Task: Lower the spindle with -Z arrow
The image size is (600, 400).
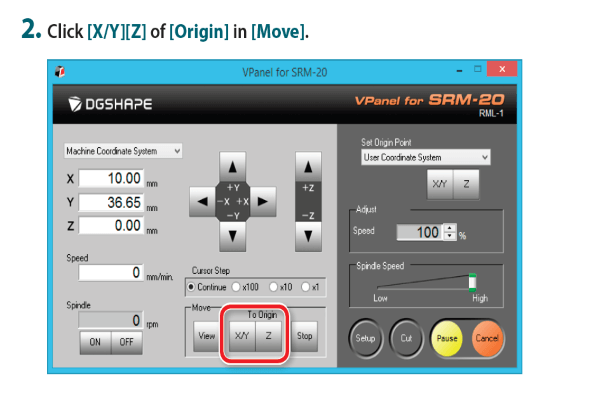Action: pyautogui.click(x=308, y=236)
